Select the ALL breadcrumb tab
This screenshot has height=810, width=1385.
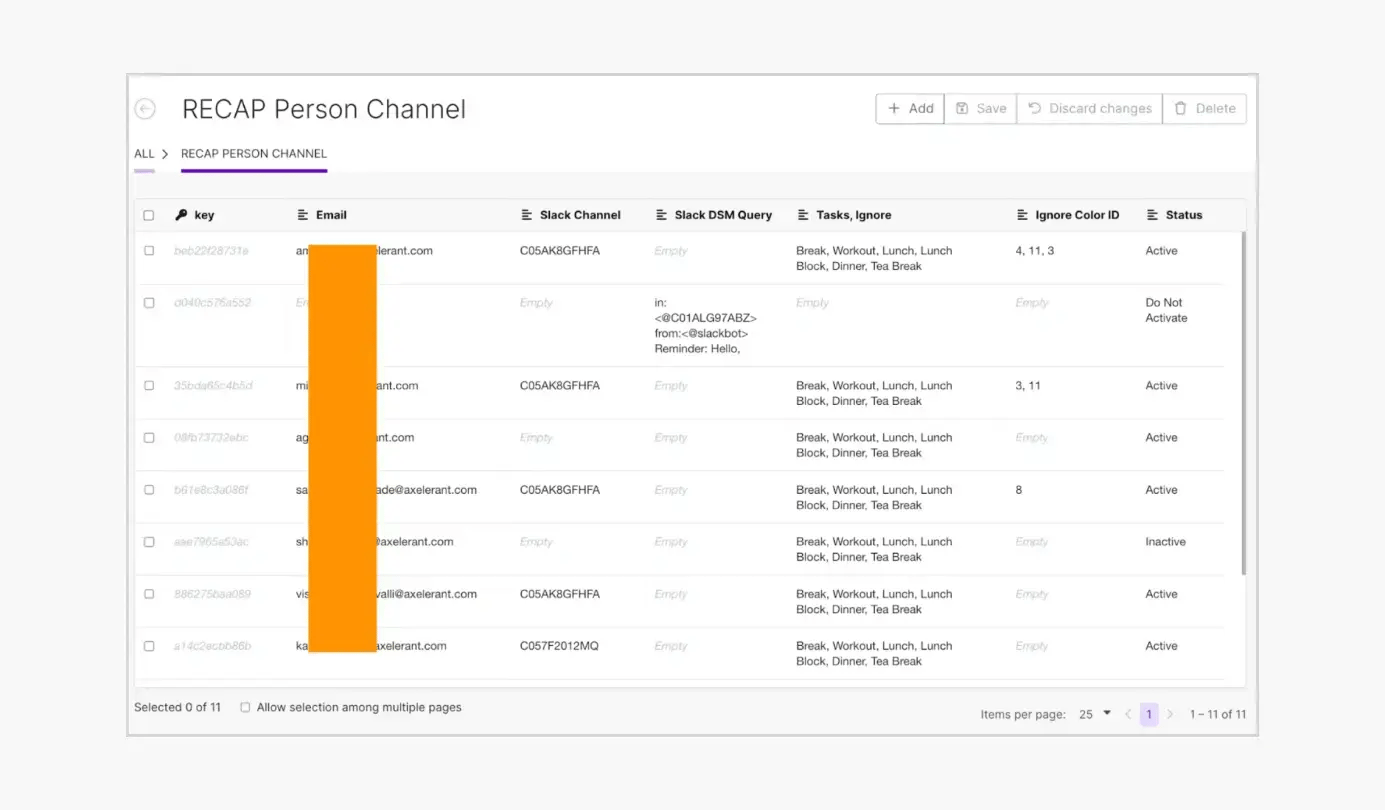pyautogui.click(x=144, y=154)
